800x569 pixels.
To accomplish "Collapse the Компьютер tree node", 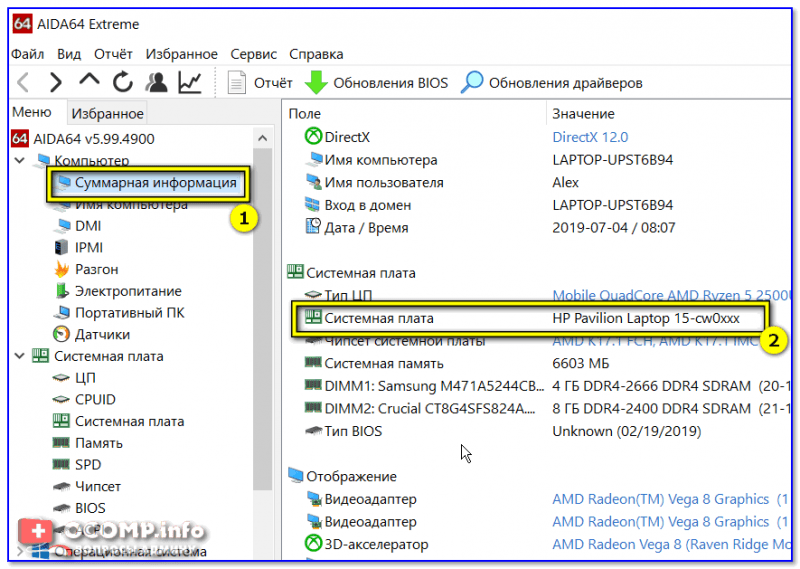I will point(19,160).
